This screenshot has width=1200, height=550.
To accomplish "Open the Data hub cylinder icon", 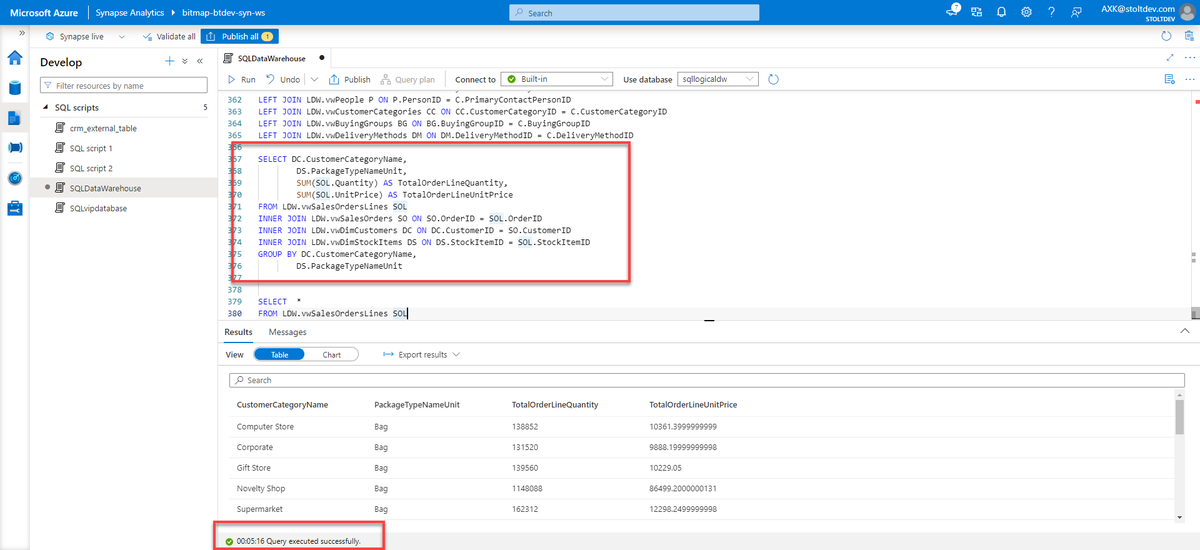I will coord(15,88).
